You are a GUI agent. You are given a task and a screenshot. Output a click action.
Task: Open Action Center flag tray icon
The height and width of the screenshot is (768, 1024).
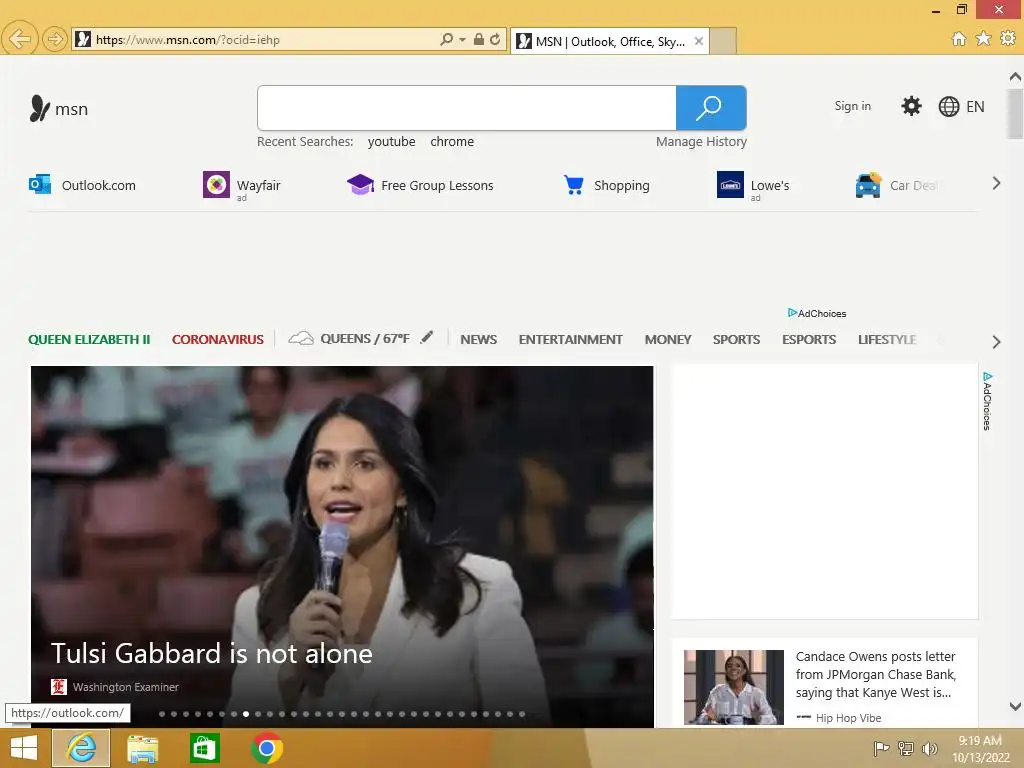(881, 748)
